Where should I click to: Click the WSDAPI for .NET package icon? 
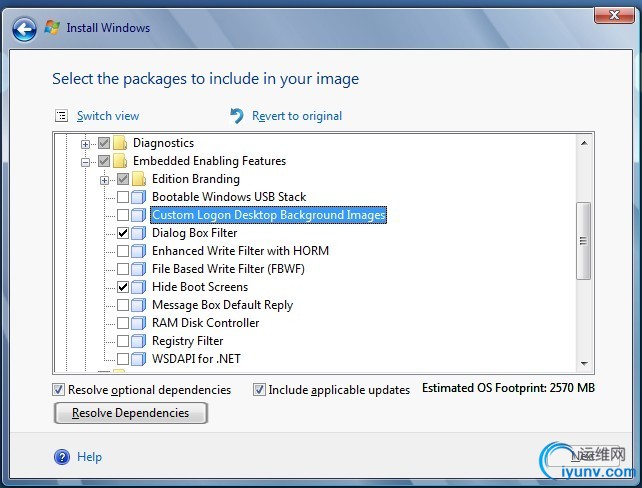[x=139, y=359]
